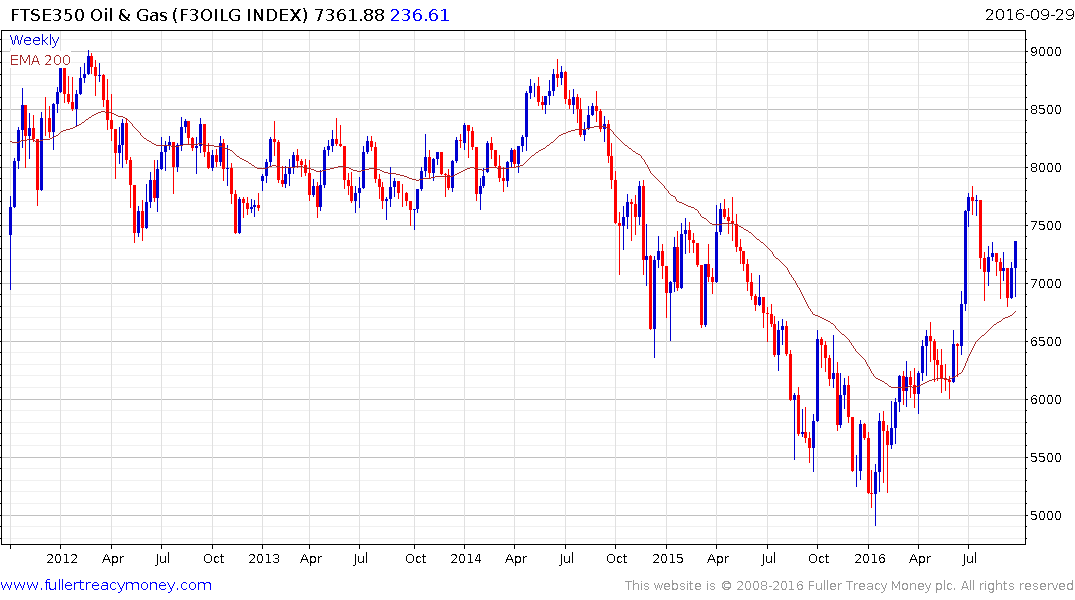Click the 'Weekly' interval label

(x=34, y=40)
